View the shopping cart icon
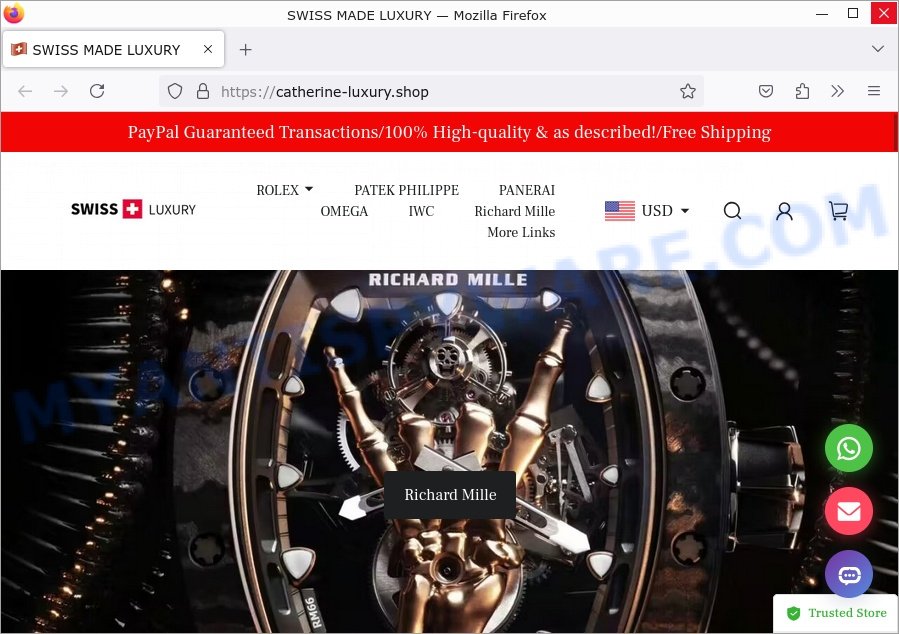The height and width of the screenshot is (634, 899). 838,211
